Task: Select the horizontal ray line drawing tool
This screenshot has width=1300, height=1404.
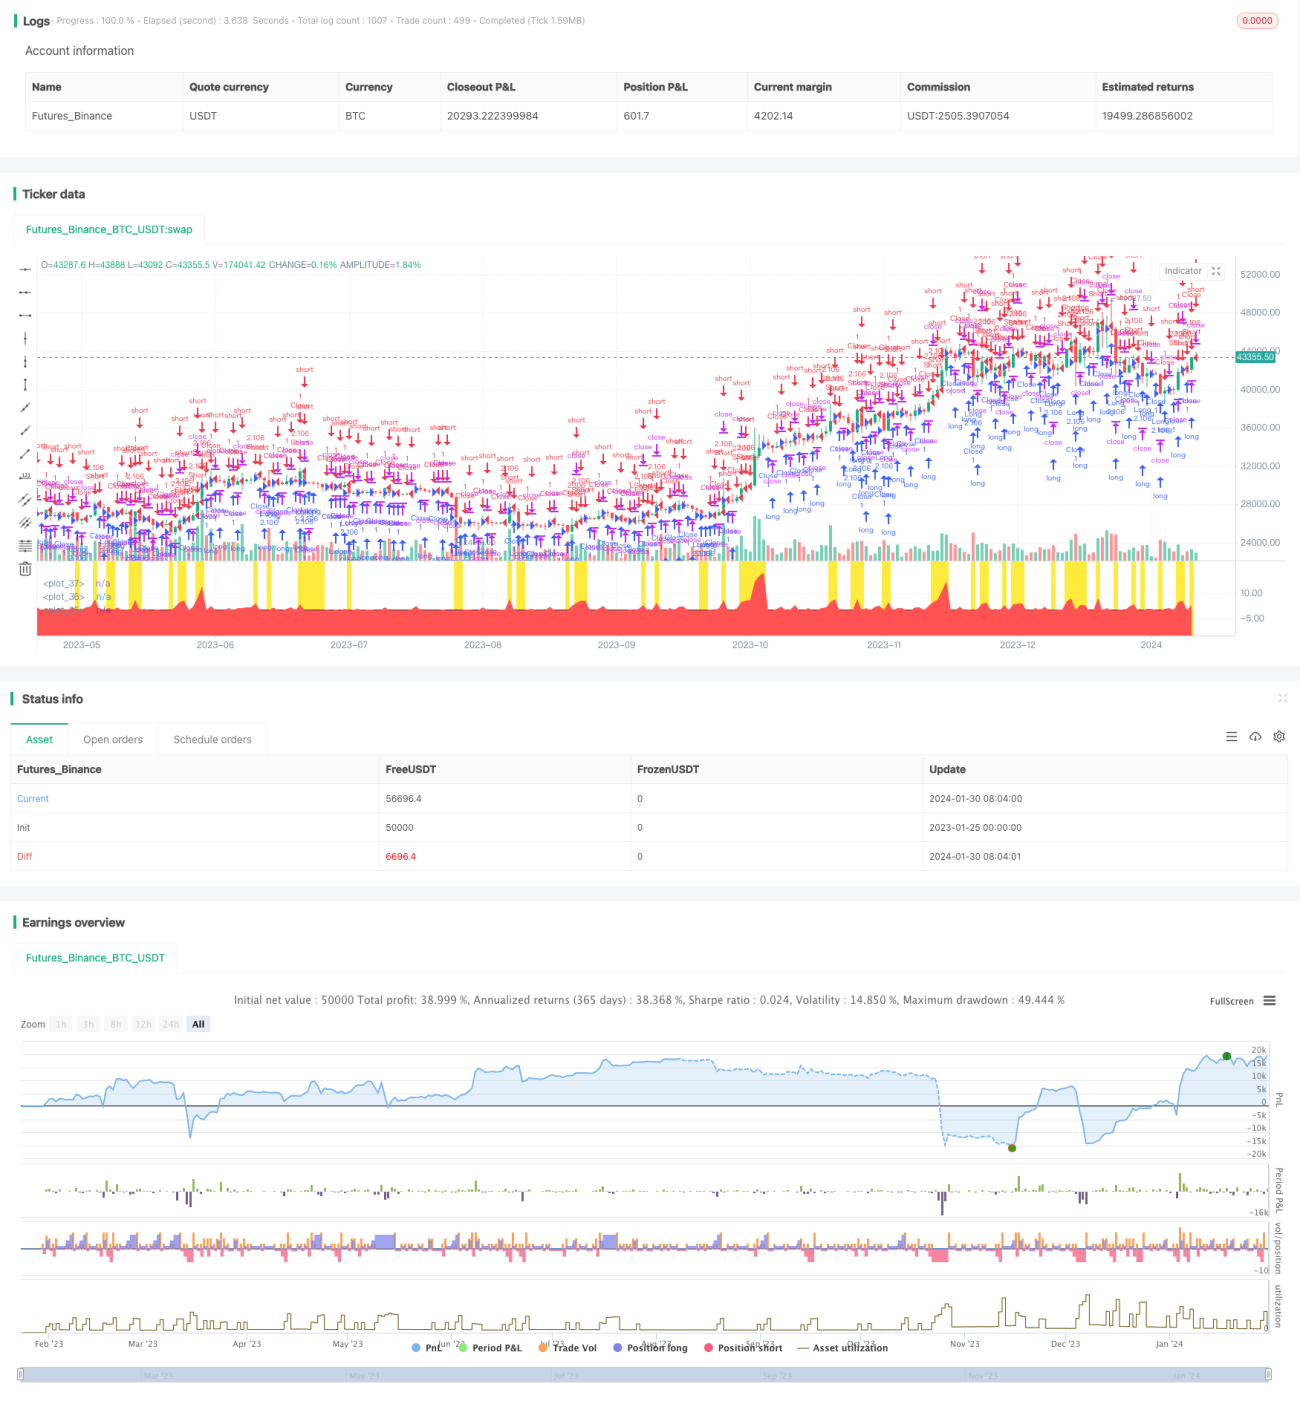Action: (x=25, y=292)
